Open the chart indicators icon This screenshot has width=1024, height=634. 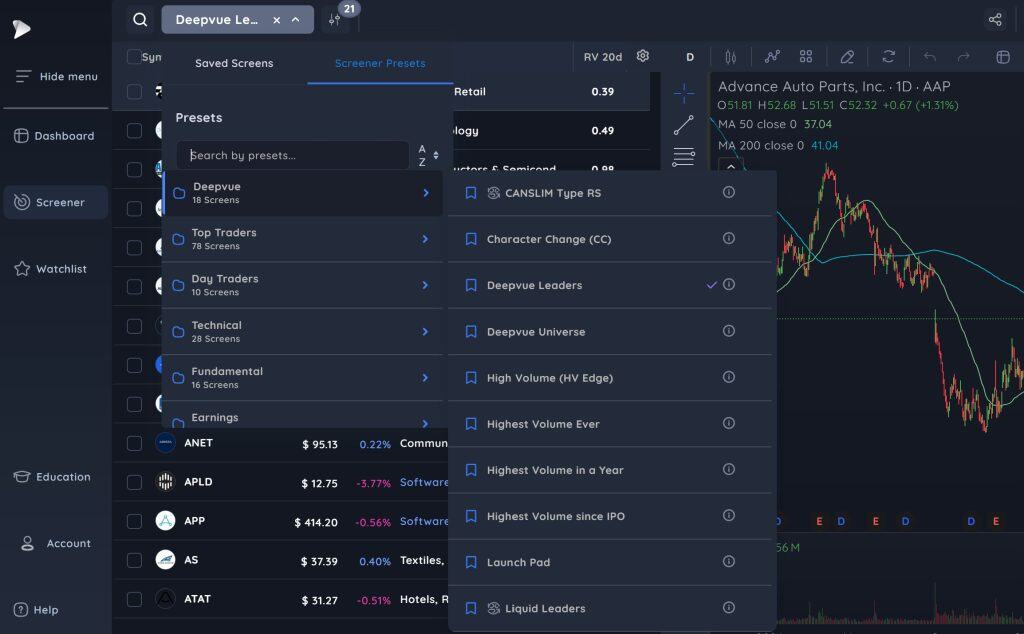(773, 57)
